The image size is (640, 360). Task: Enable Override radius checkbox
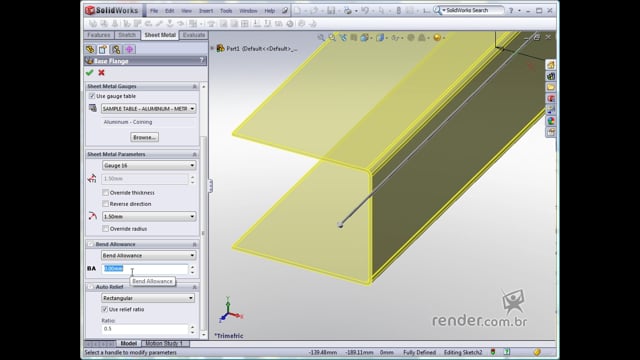tap(105, 229)
